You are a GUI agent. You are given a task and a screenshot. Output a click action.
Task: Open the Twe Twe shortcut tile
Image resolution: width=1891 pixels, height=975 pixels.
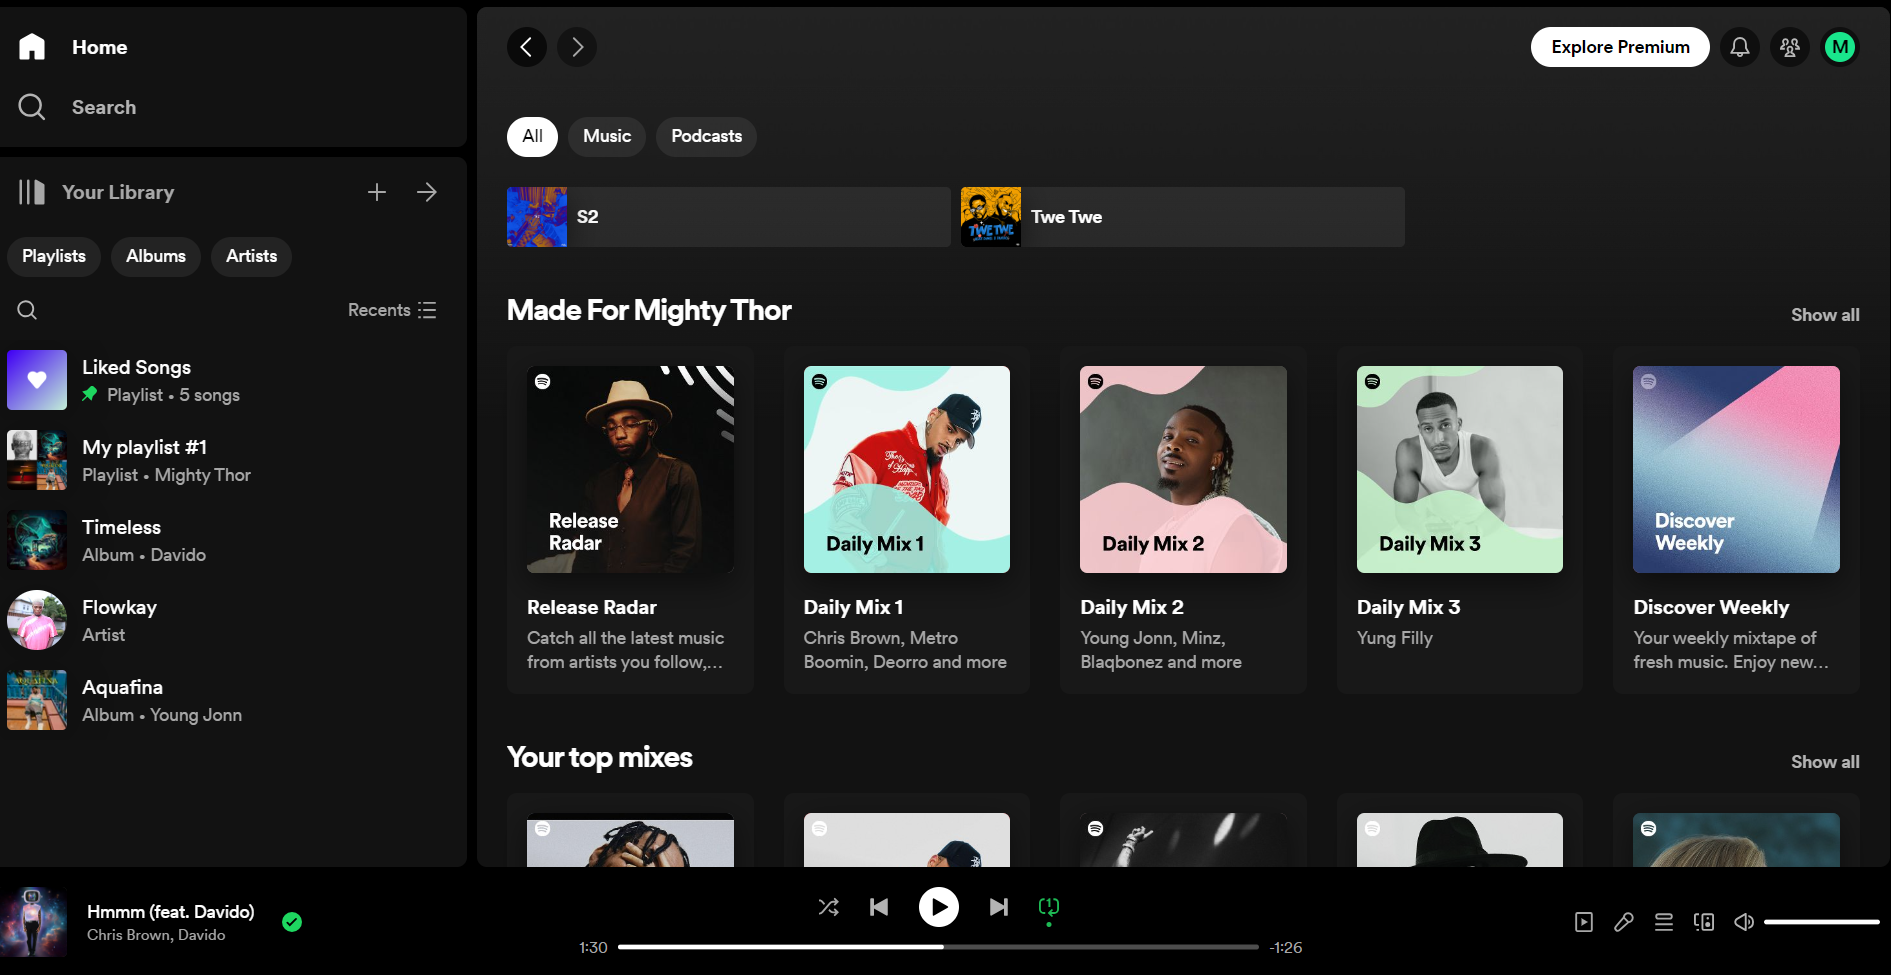click(1183, 217)
